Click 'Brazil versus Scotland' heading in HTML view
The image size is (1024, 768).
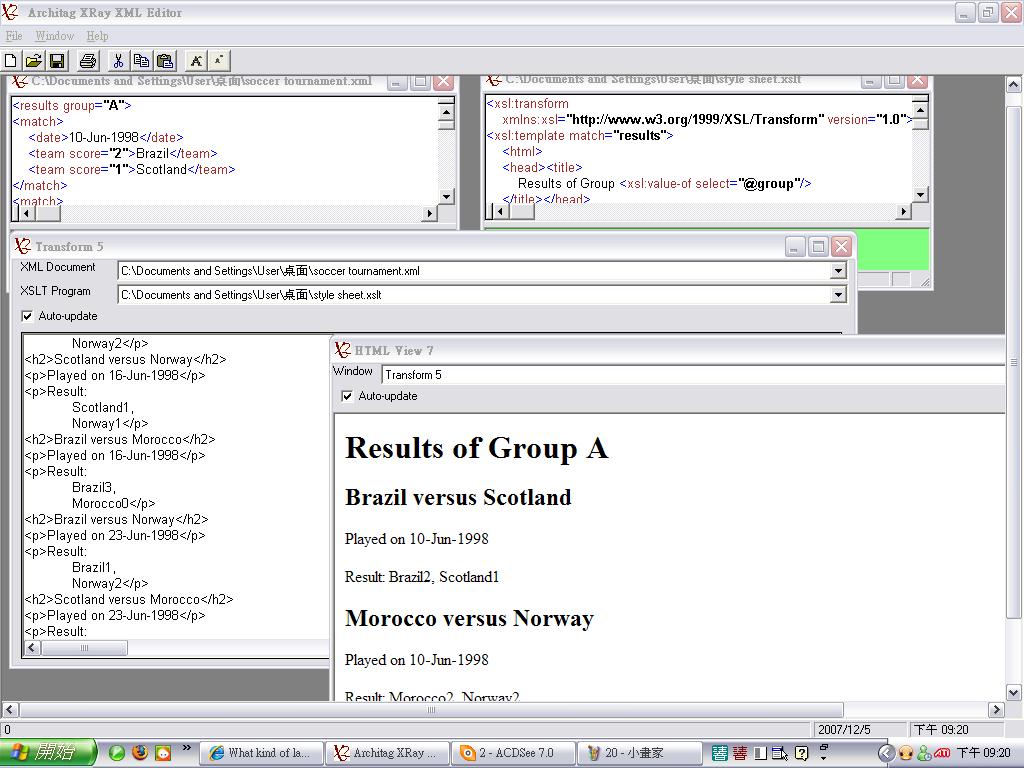pos(458,498)
